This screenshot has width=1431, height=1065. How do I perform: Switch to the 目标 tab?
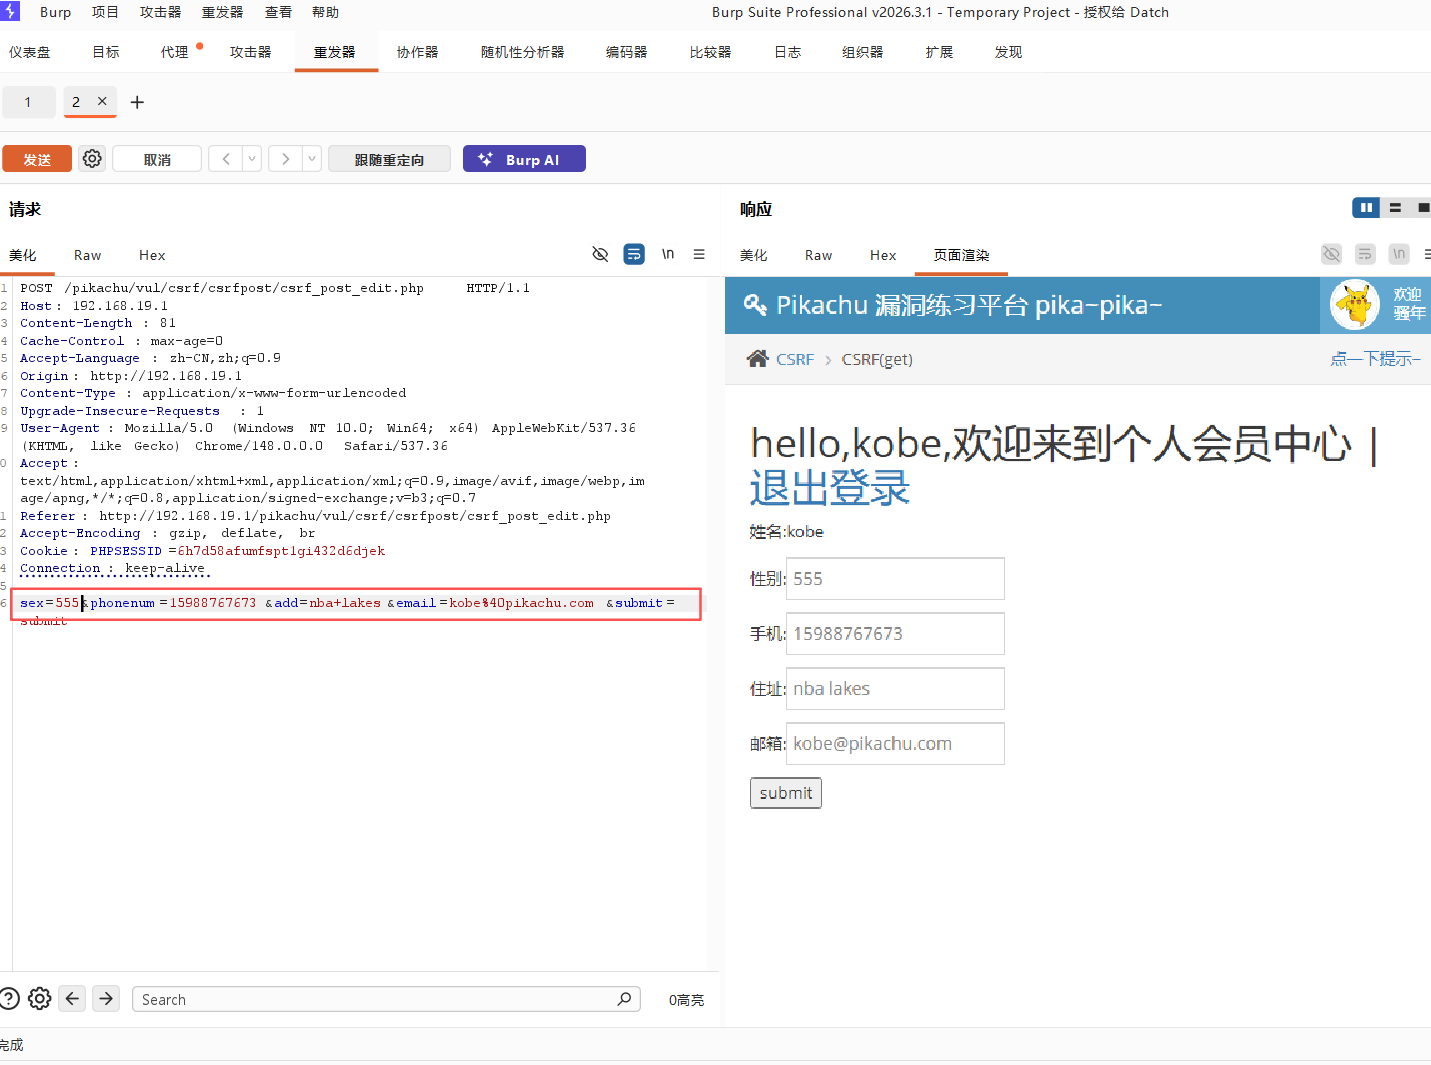pos(106,52)
